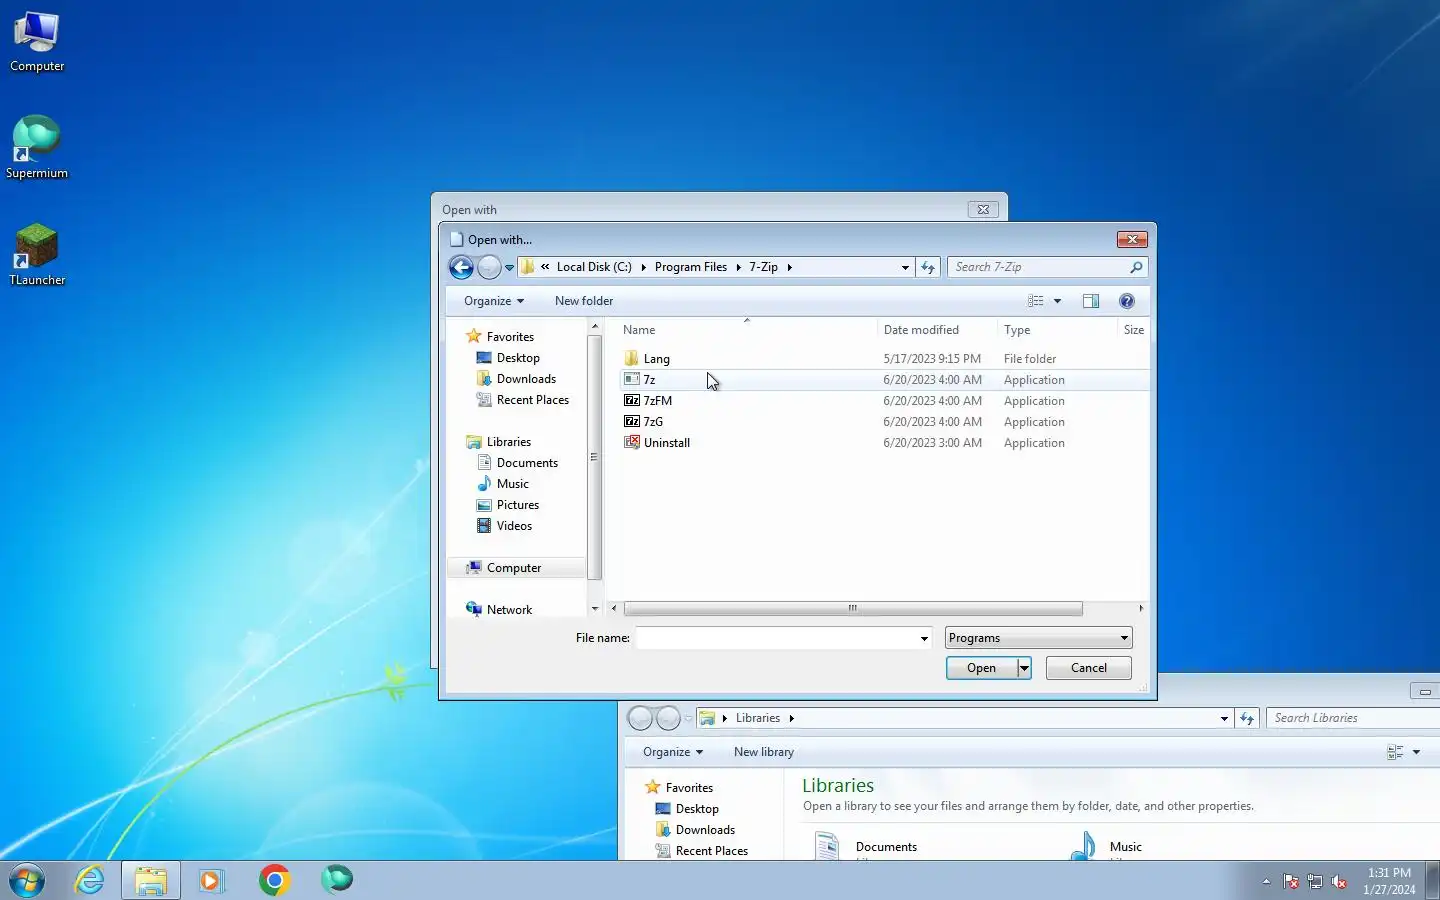The height and width of the screenshot is (900, 1440).
Task: Open the Organize menu in dialog
Action: pyautogui.click(x=493, y=301)
